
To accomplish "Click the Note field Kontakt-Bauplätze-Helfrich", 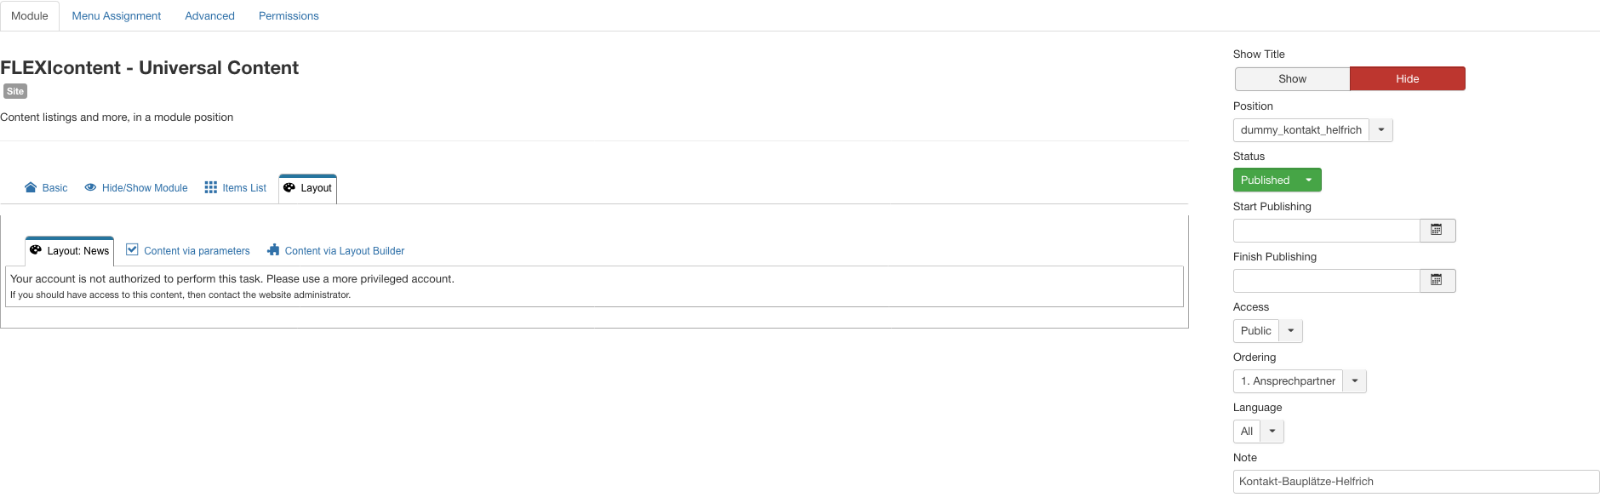I will click(x=1416, y=481).
